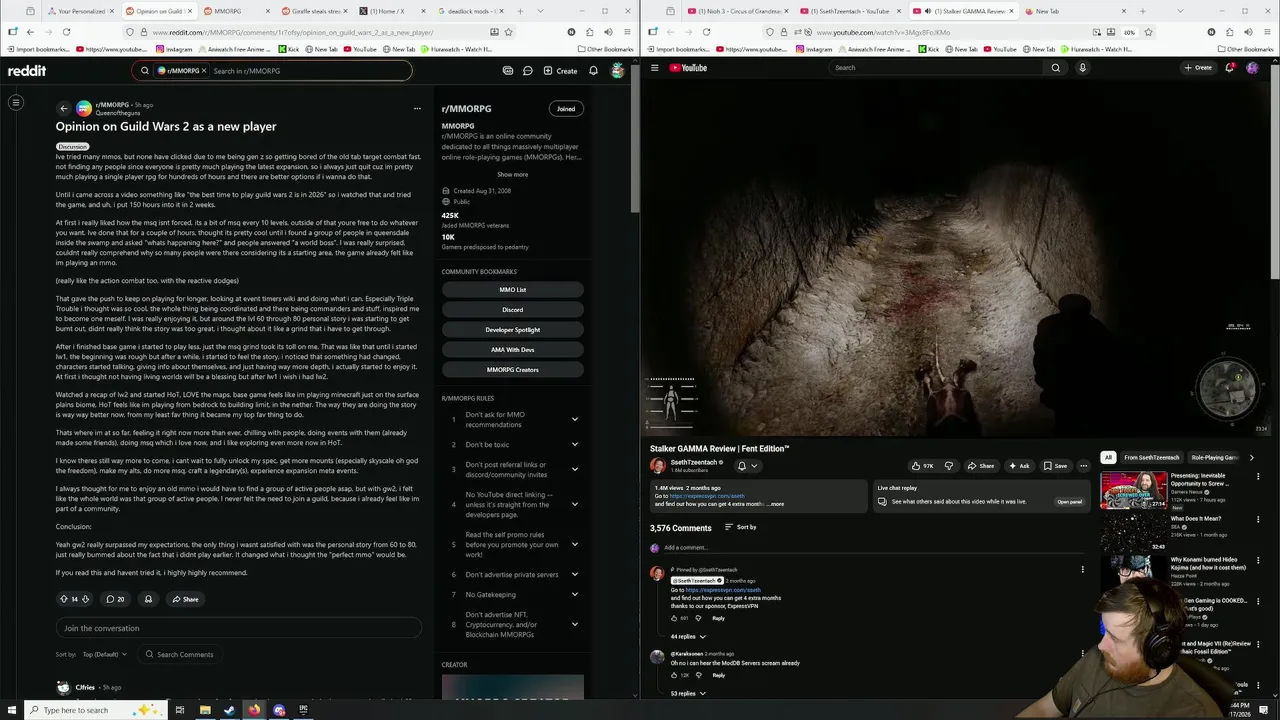Image resolution: width=1280 pixels, height=720 pixels.
Task: Go back using the Reddit post arrow
Action: [x=64, y=108]
